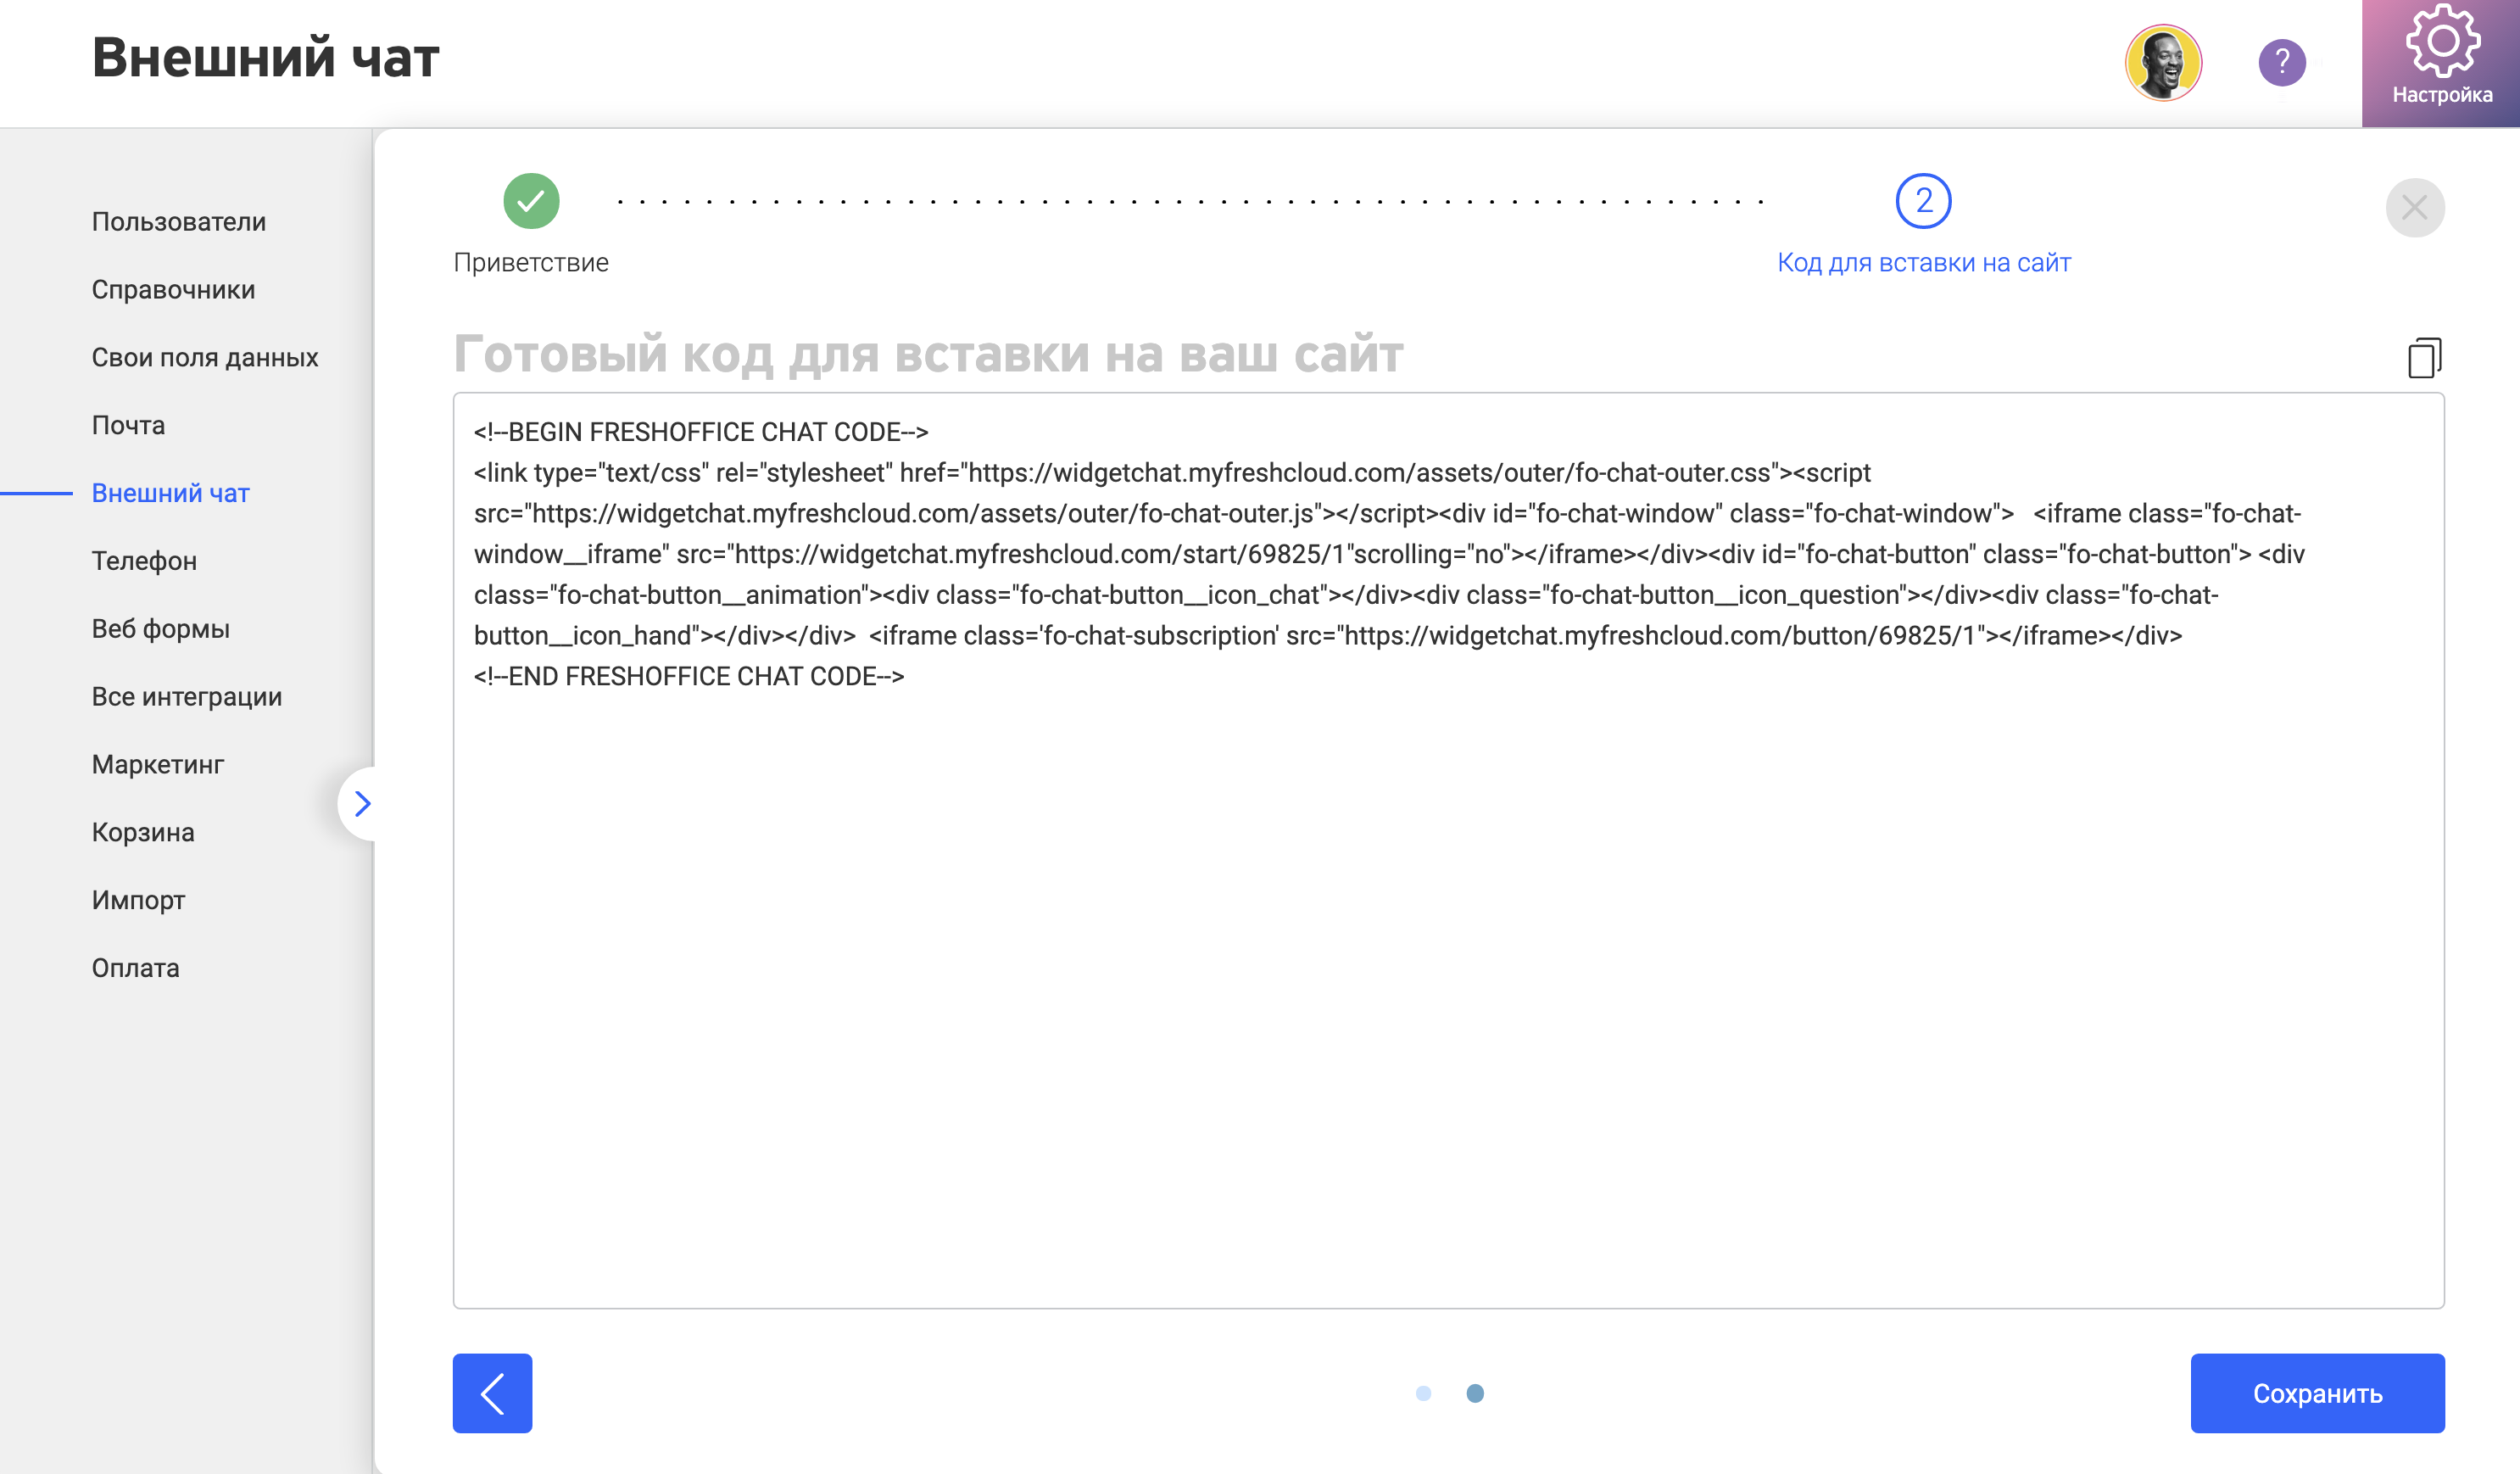Click the Приветствие step label
The image size is (2520, 1474).
[x=531, y=262]
